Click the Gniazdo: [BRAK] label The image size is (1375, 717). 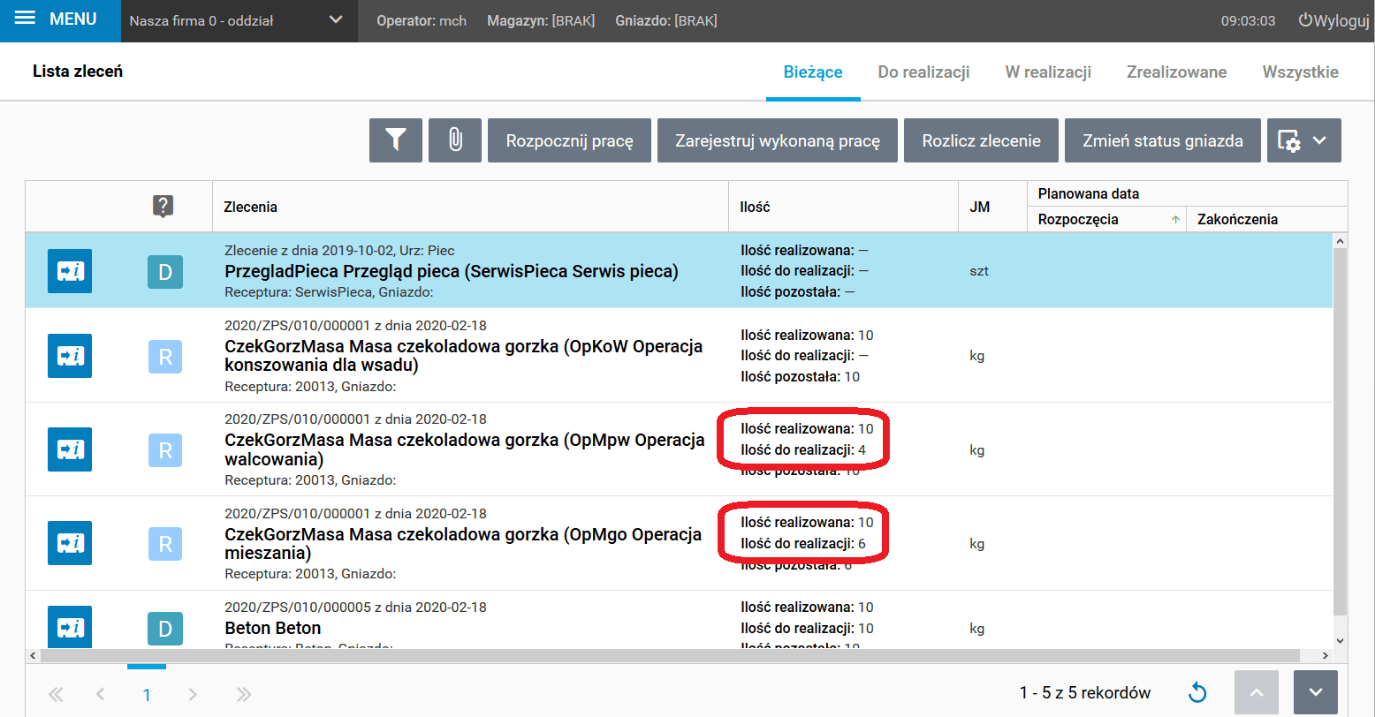(x=666, y=21)
